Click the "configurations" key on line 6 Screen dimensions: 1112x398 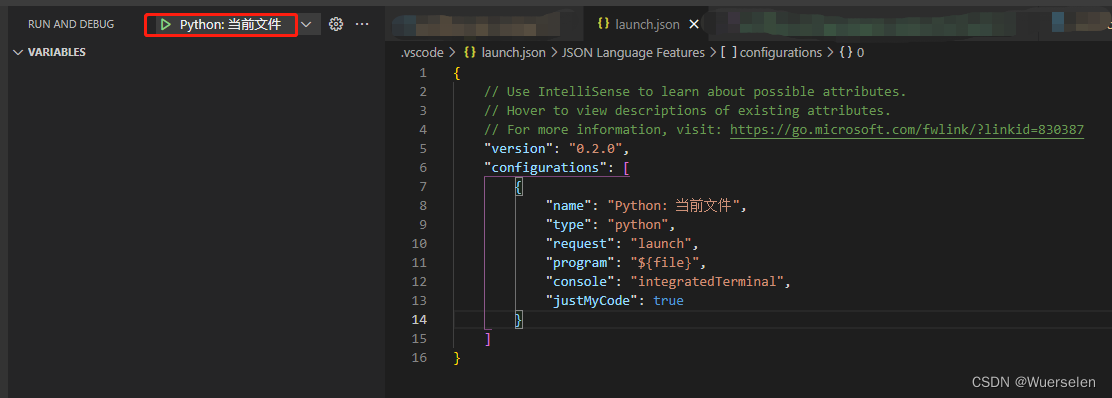pyautogui.click(x=545, y=168)
